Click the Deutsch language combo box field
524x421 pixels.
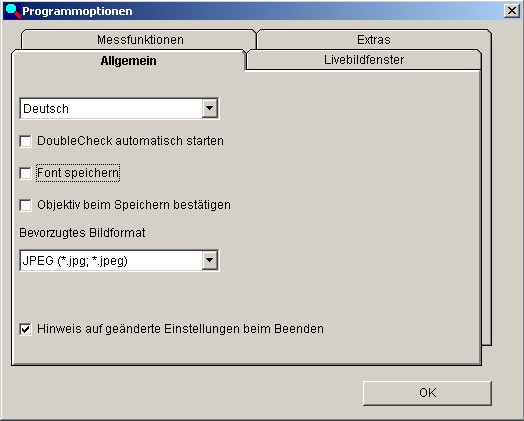119,108
